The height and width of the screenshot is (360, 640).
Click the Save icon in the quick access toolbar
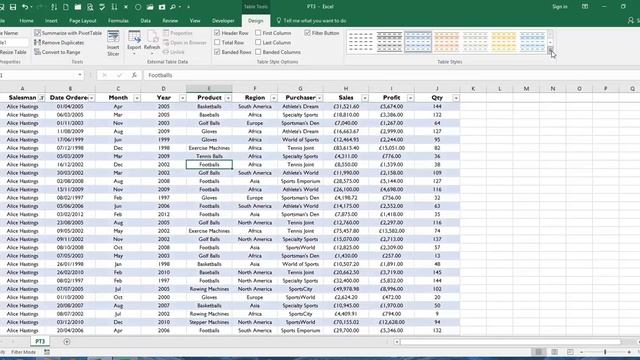point(13,7)
